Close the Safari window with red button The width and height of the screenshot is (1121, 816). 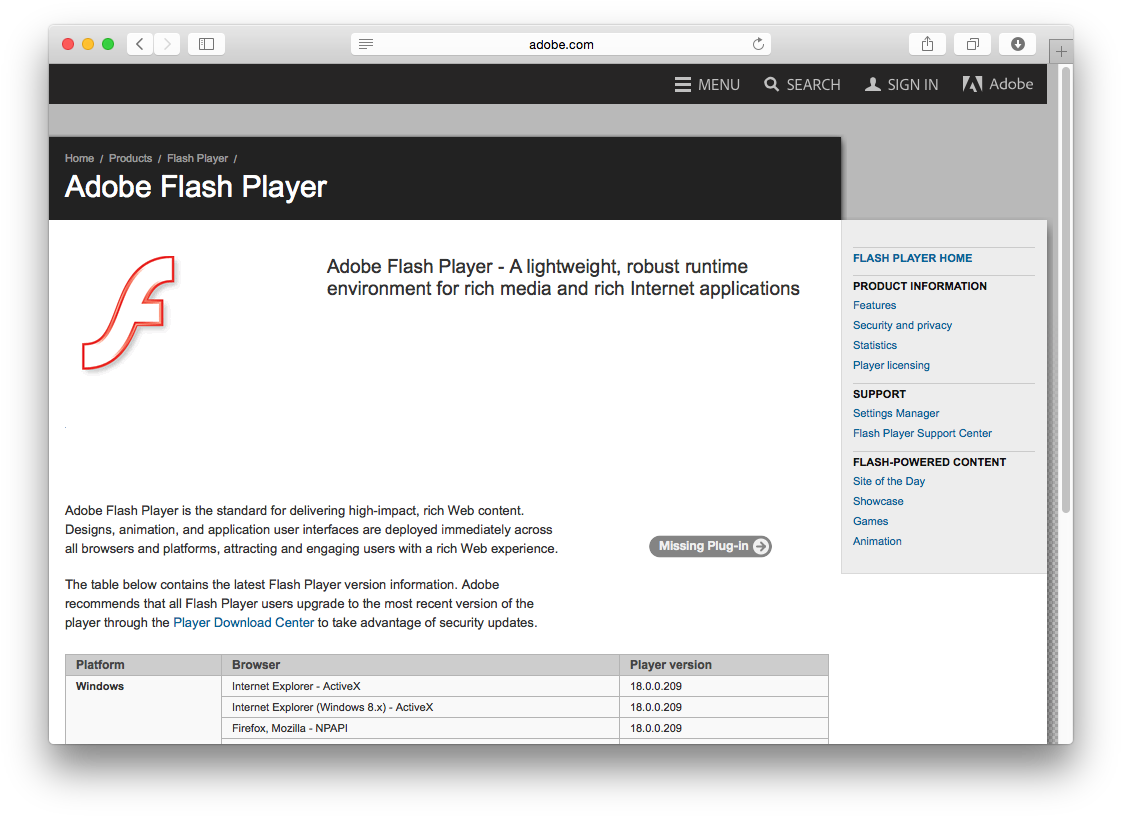(68, 44)
